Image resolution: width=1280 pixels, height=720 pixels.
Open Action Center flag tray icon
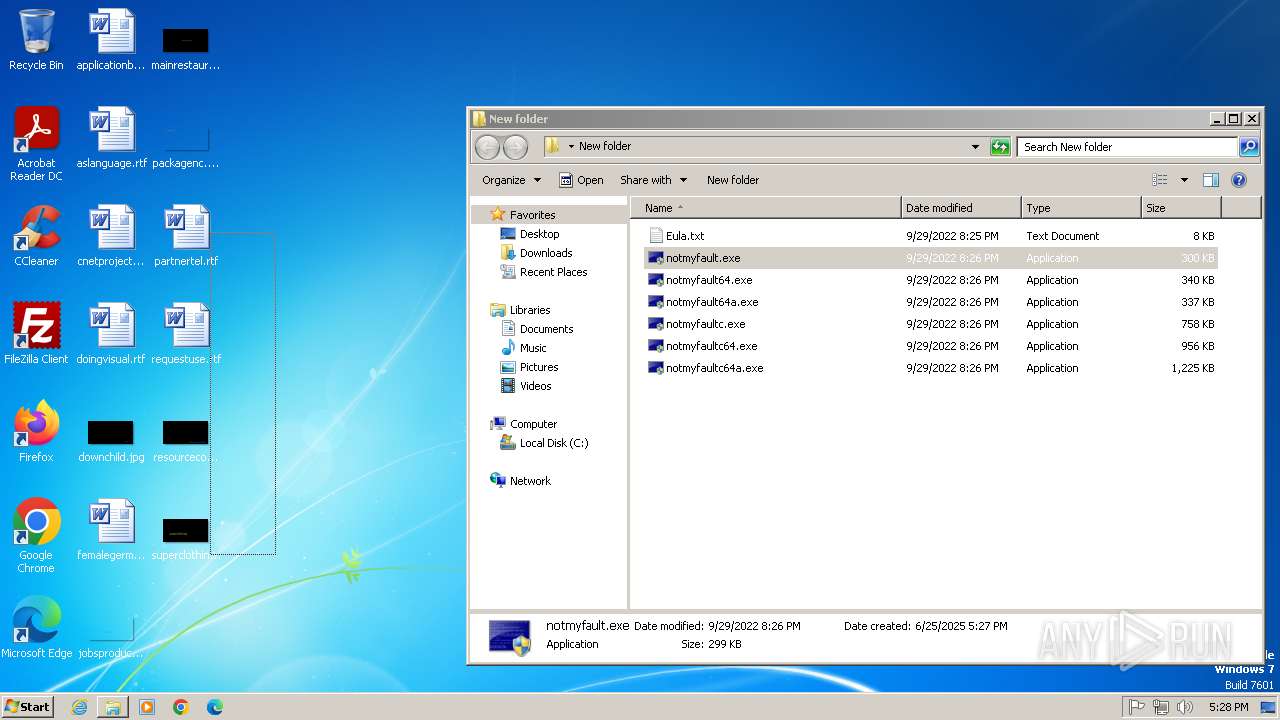tap(1137, 707)
